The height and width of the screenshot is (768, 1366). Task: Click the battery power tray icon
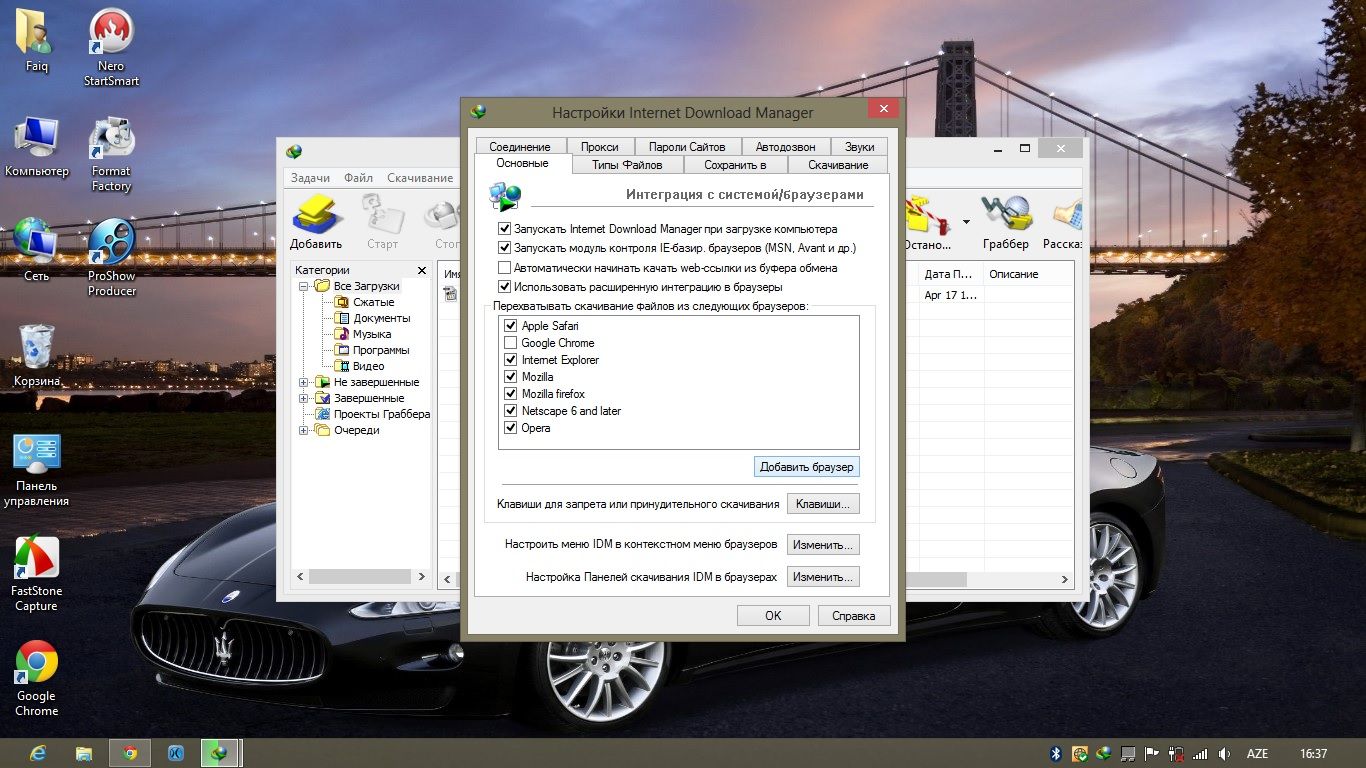[1177, 754]
